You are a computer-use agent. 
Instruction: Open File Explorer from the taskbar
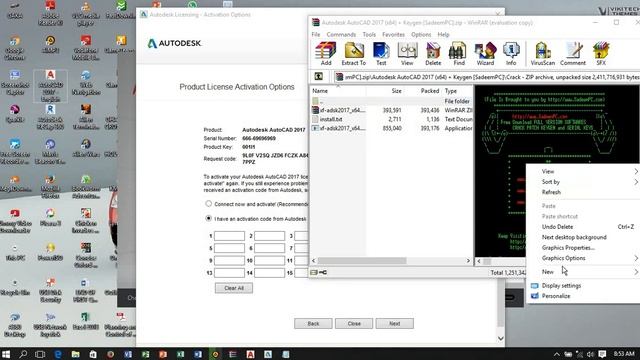(76, 354)
